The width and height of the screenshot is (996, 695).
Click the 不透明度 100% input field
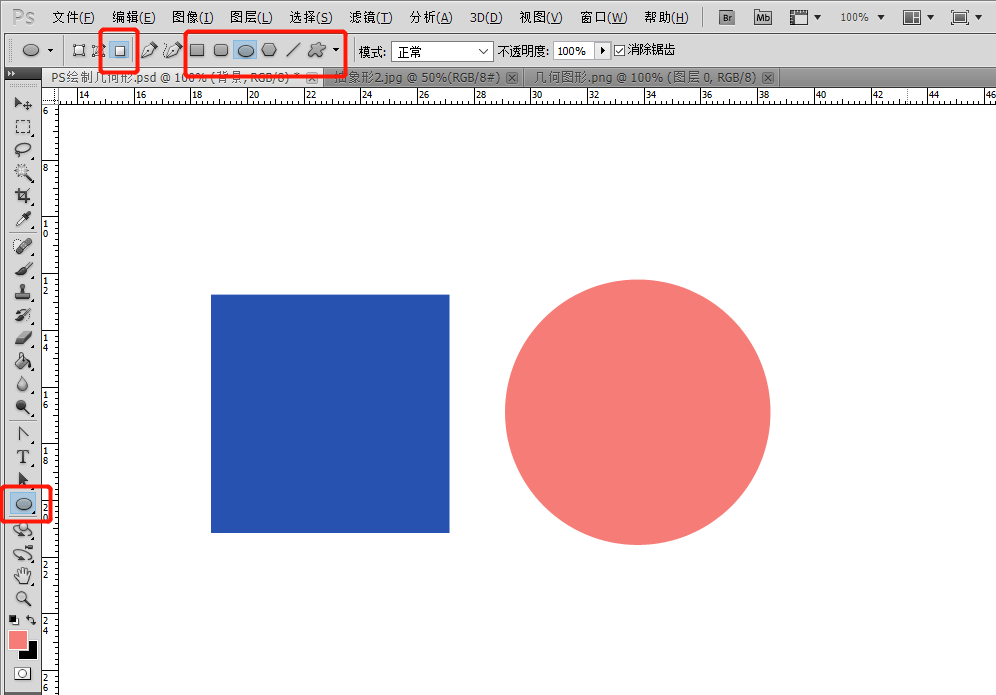(574, 51)
